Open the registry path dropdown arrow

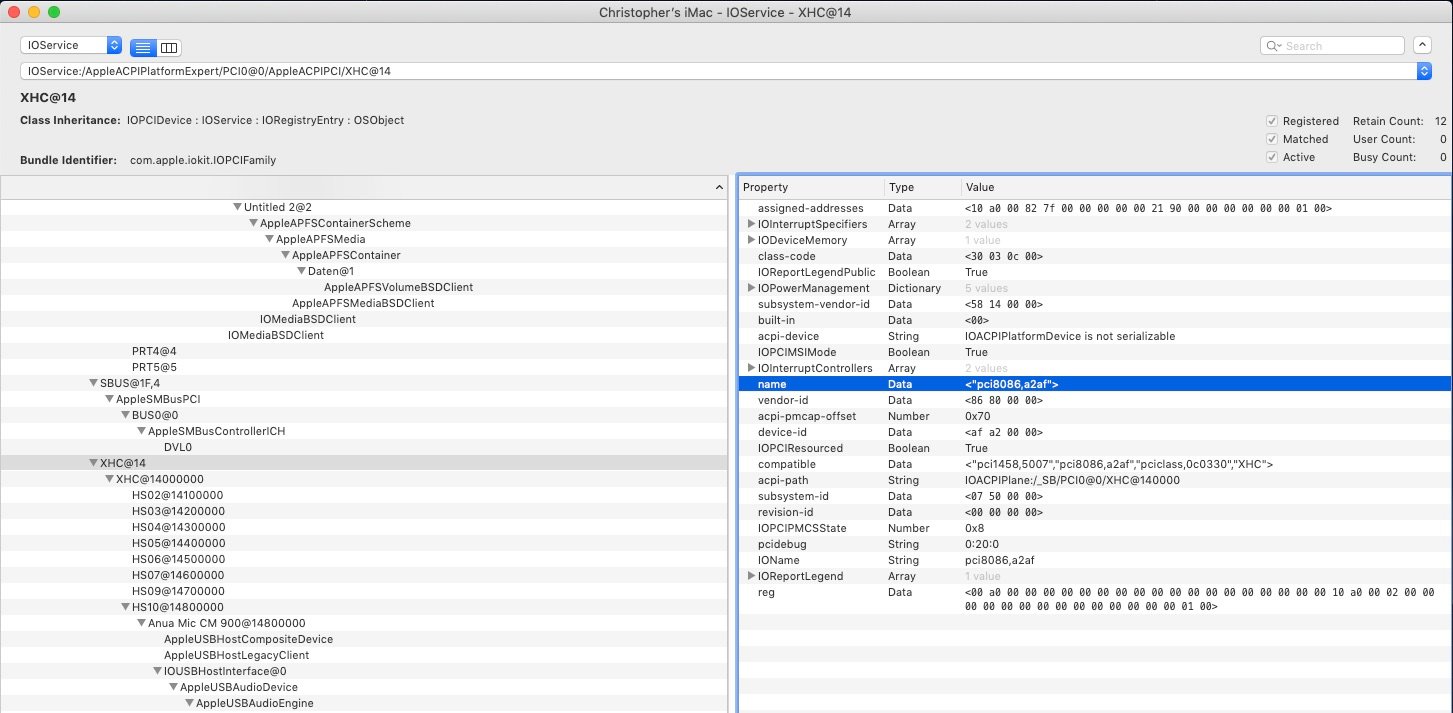(x=1423, y=71)
